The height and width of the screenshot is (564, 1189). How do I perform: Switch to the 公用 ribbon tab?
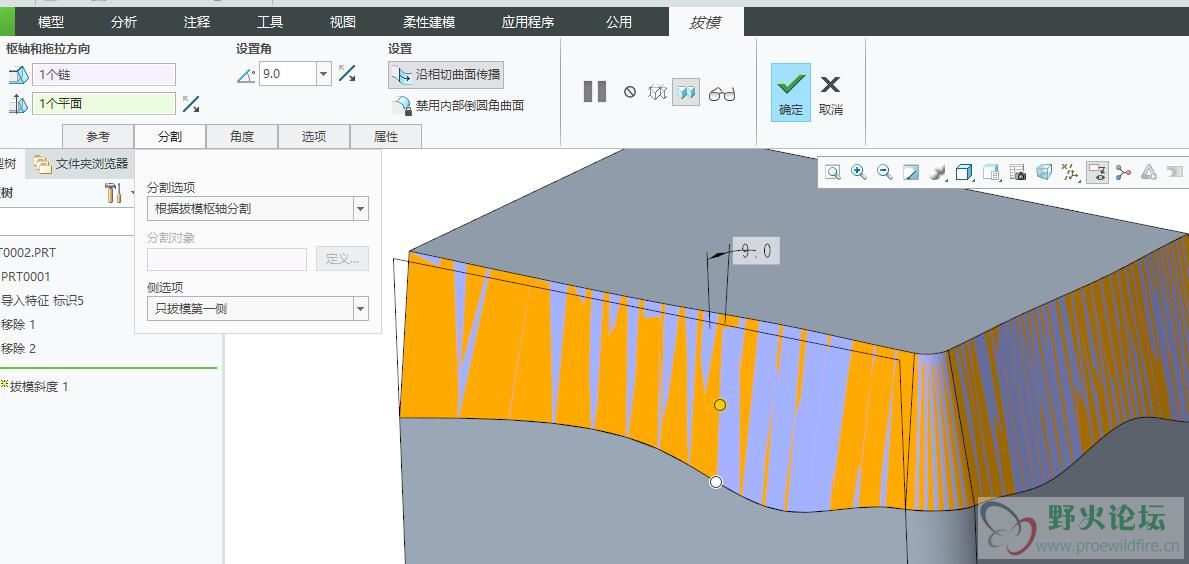click(x=619, y=22)
